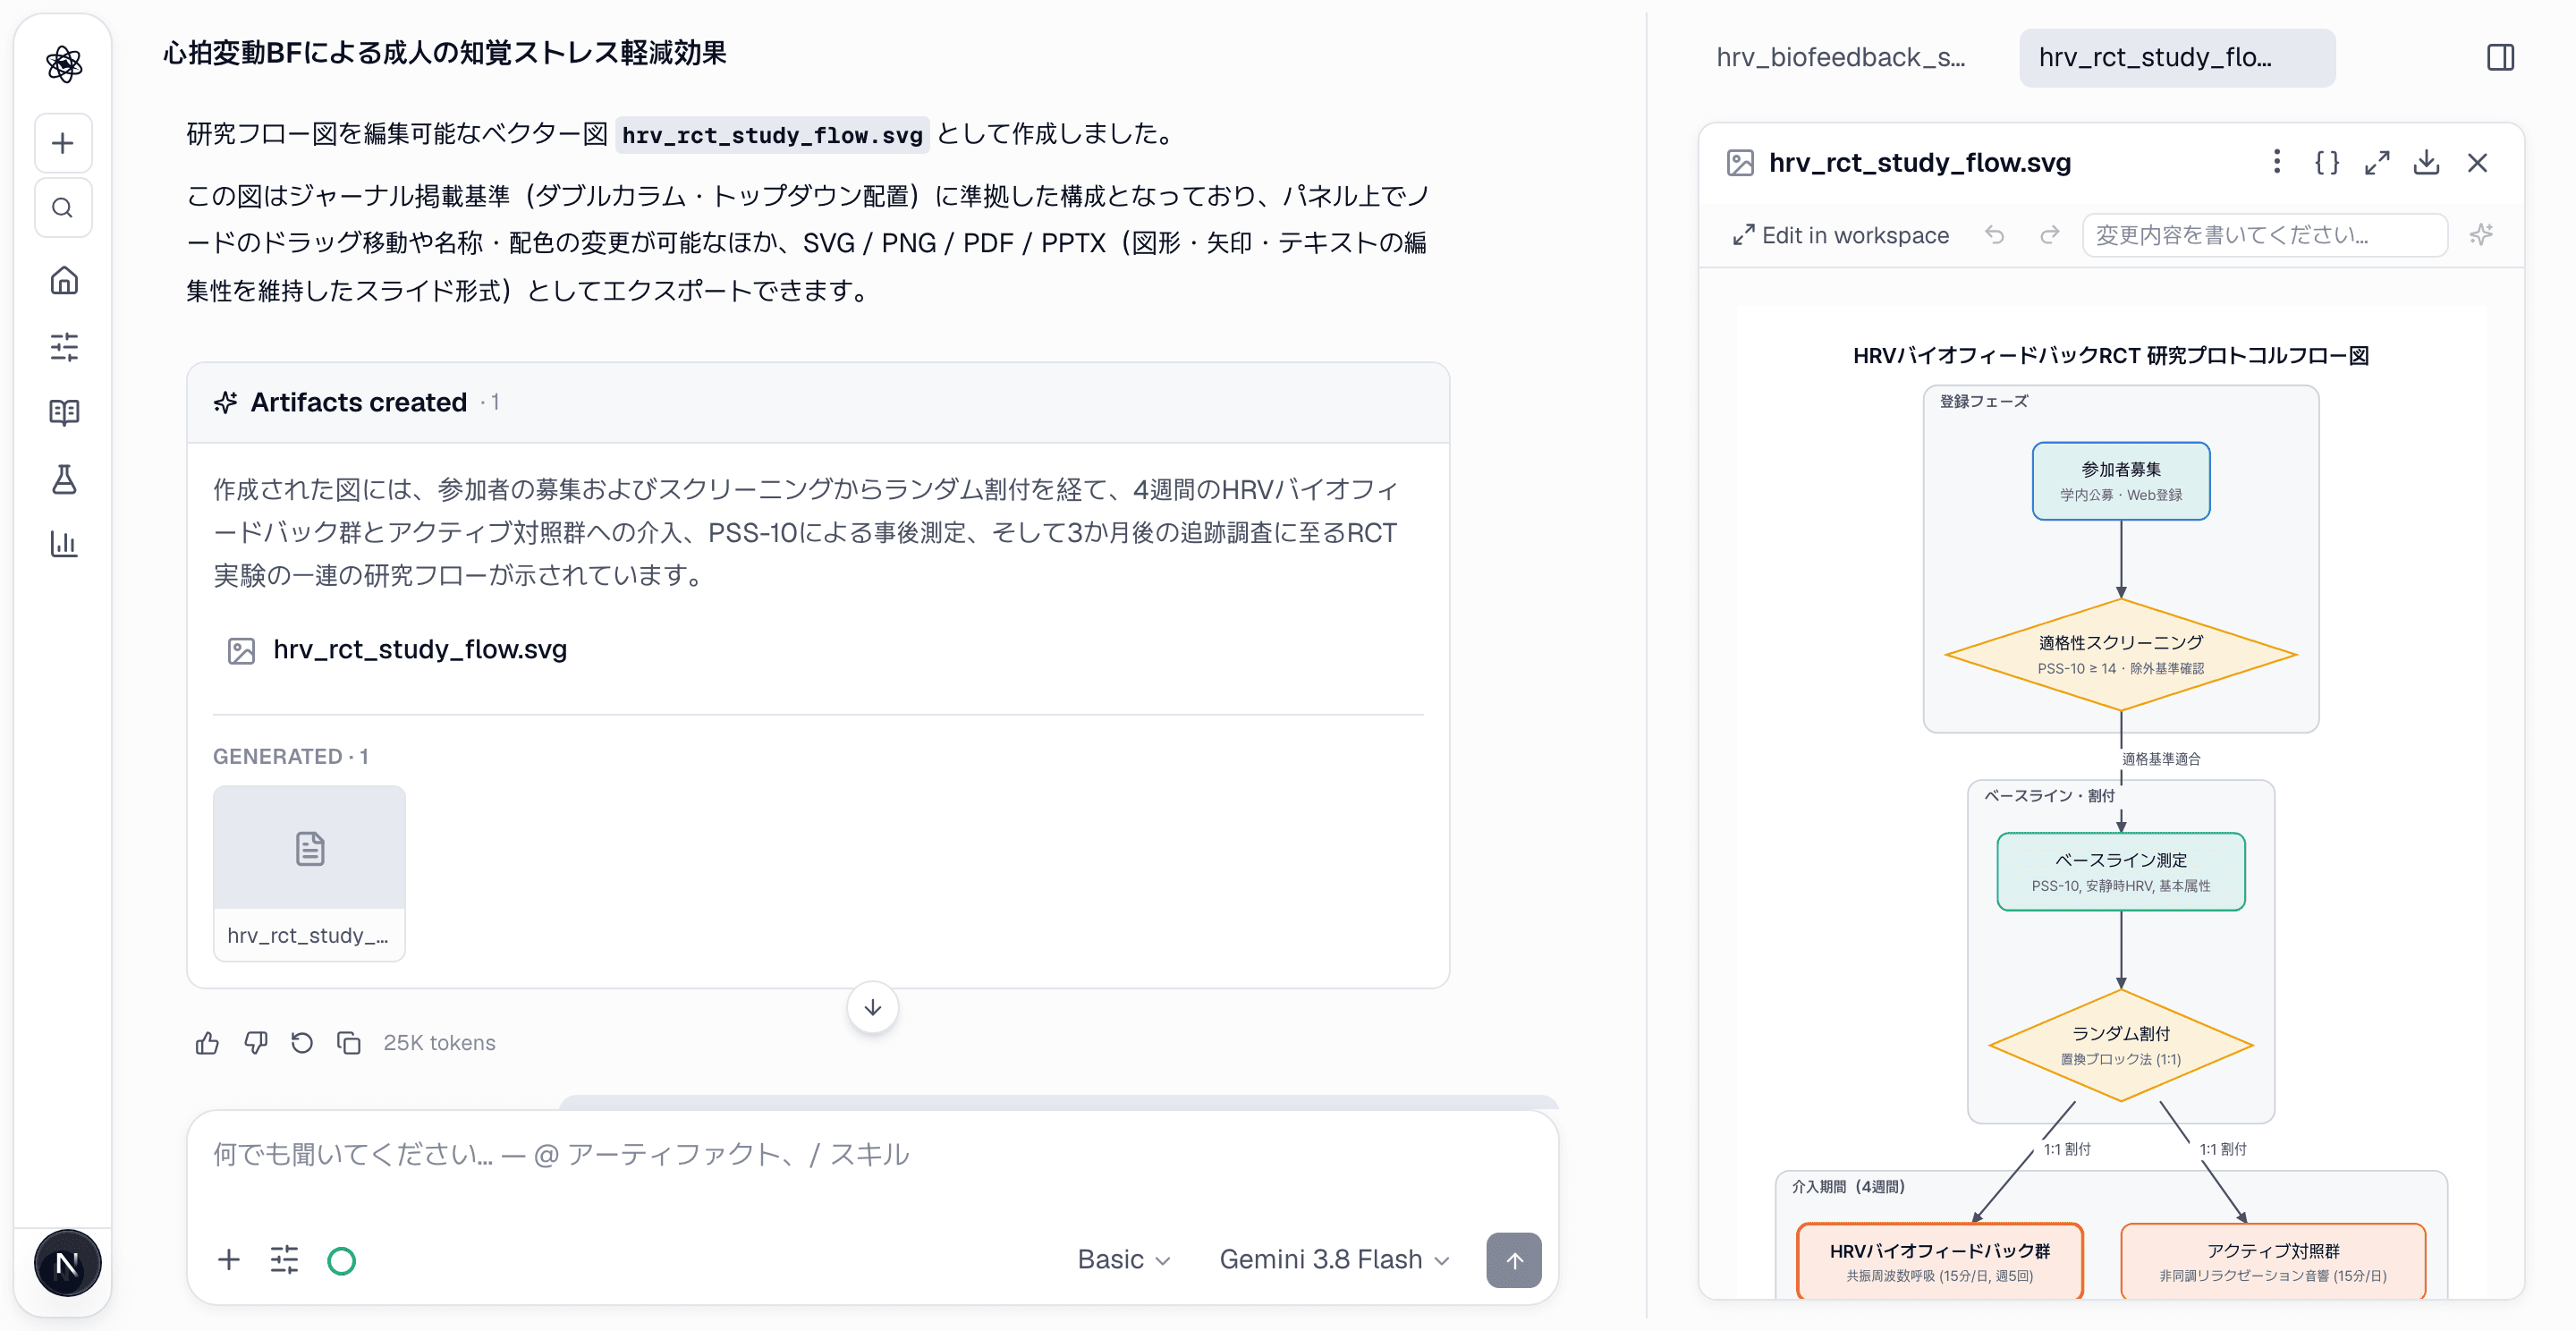This screenshot has height=1331, width=2576.
Task: Click the HRVバイオフィードバック群 node
Action: (1940, 1261)
